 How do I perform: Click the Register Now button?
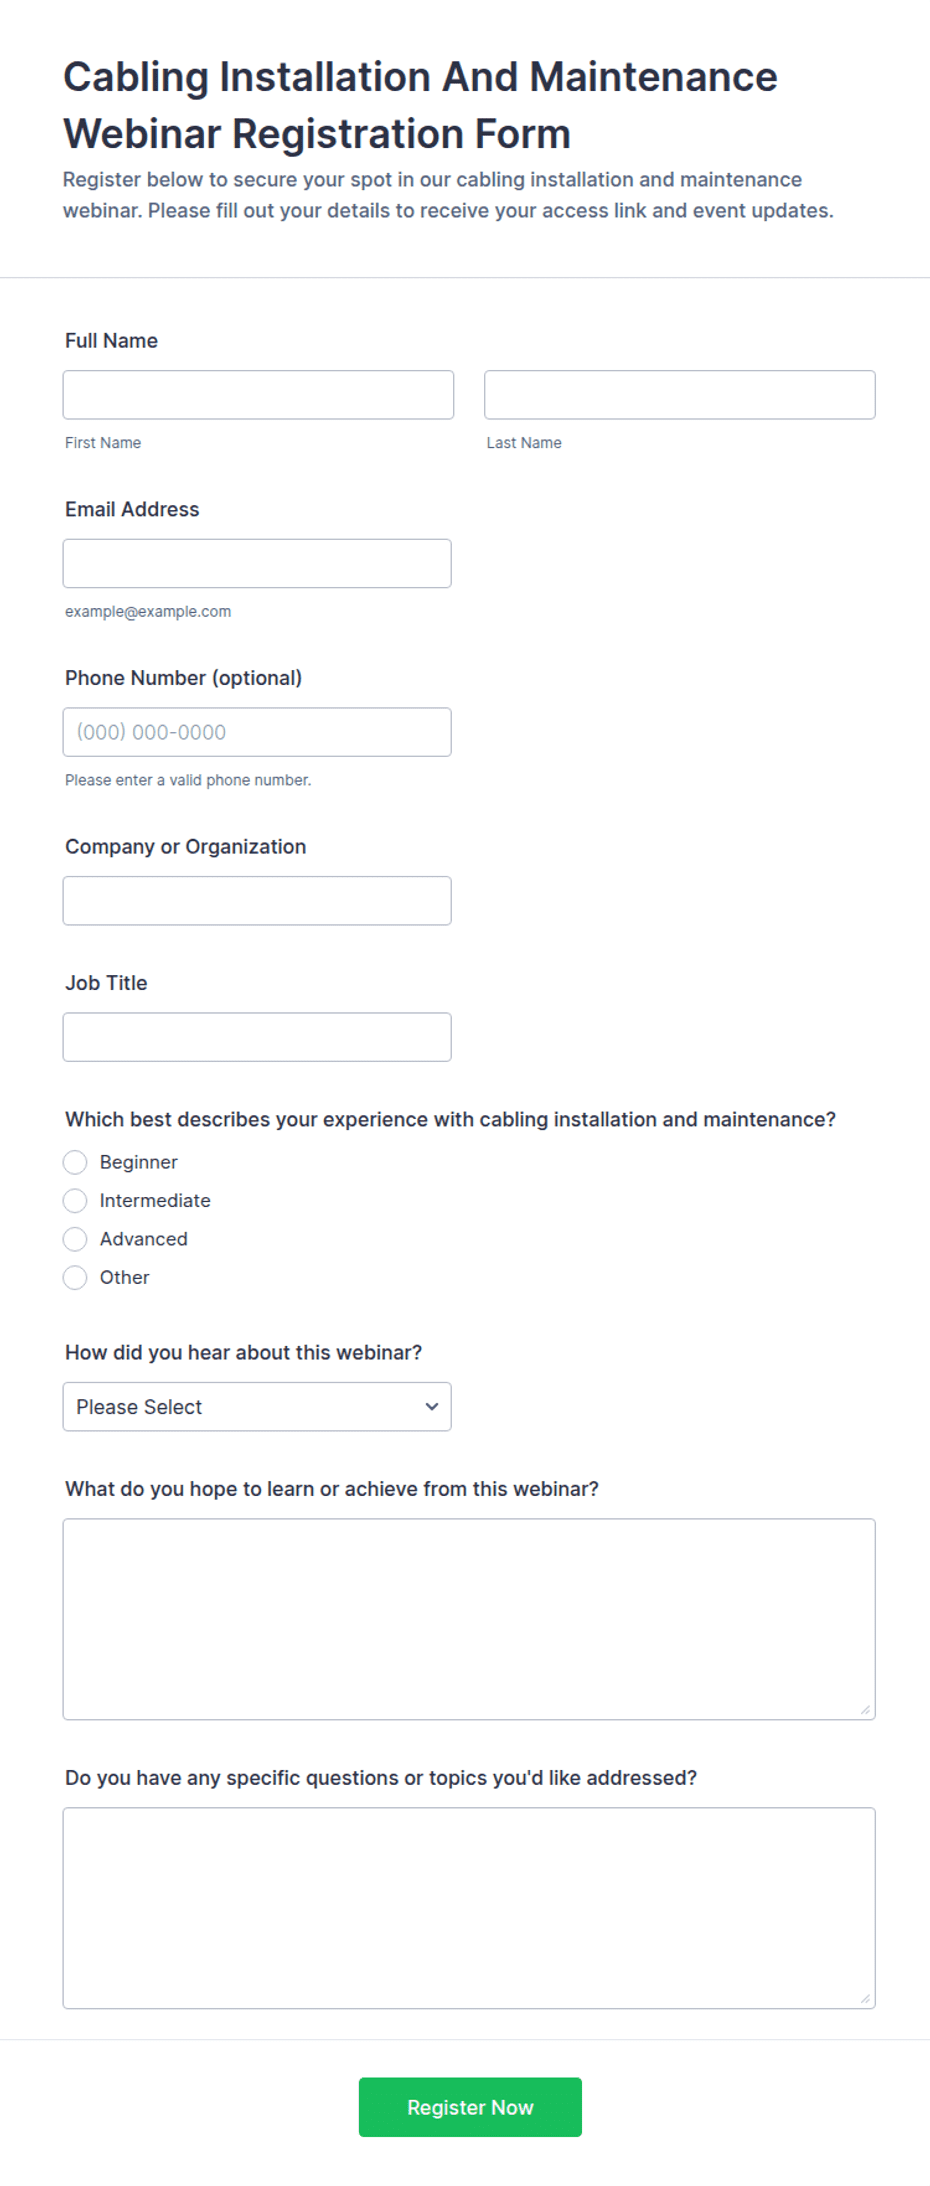pos(470,2107)
